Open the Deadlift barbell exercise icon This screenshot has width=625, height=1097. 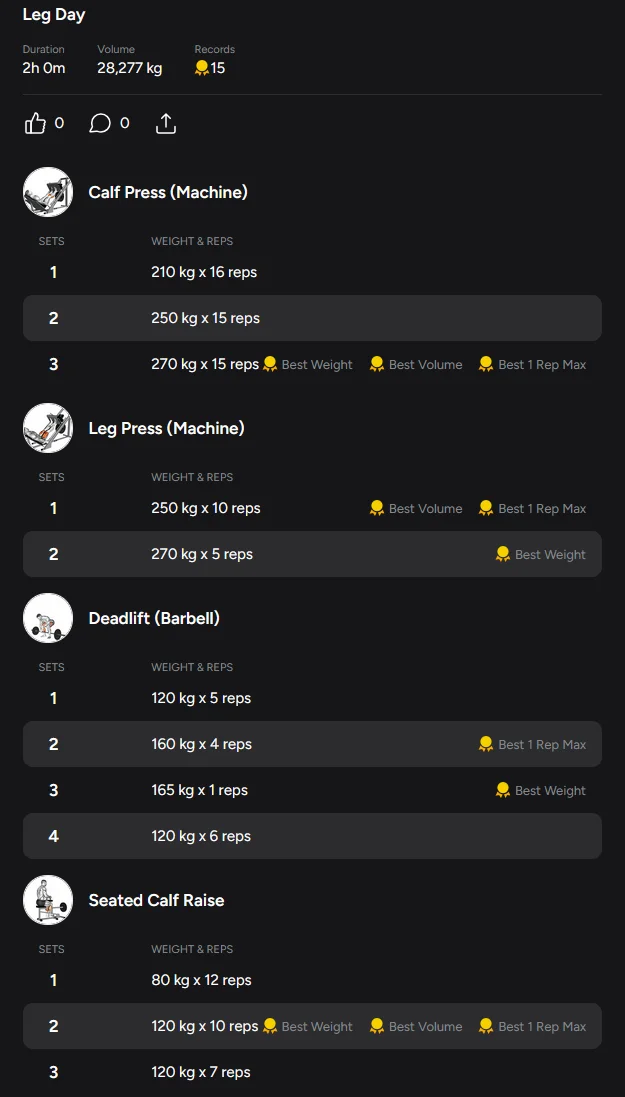pyautogui.click(x=48, y=618)
